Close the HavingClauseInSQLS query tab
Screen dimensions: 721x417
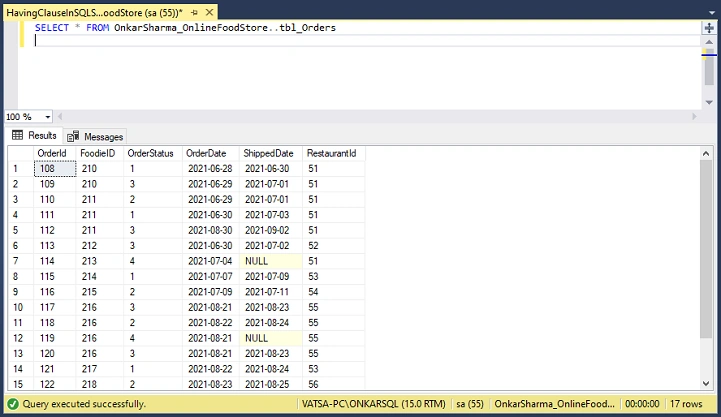(x=209, y=12)
